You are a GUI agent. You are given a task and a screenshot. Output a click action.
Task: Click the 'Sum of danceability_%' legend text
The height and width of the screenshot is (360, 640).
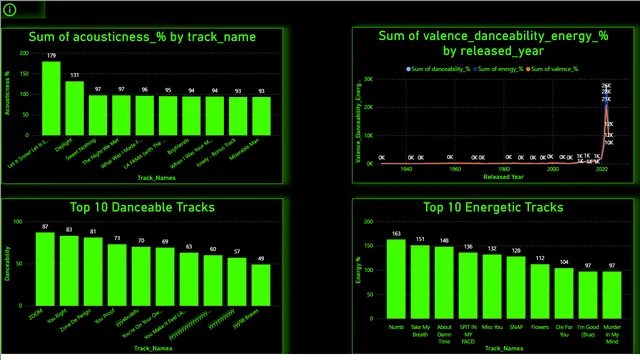[x=441, y=69]
